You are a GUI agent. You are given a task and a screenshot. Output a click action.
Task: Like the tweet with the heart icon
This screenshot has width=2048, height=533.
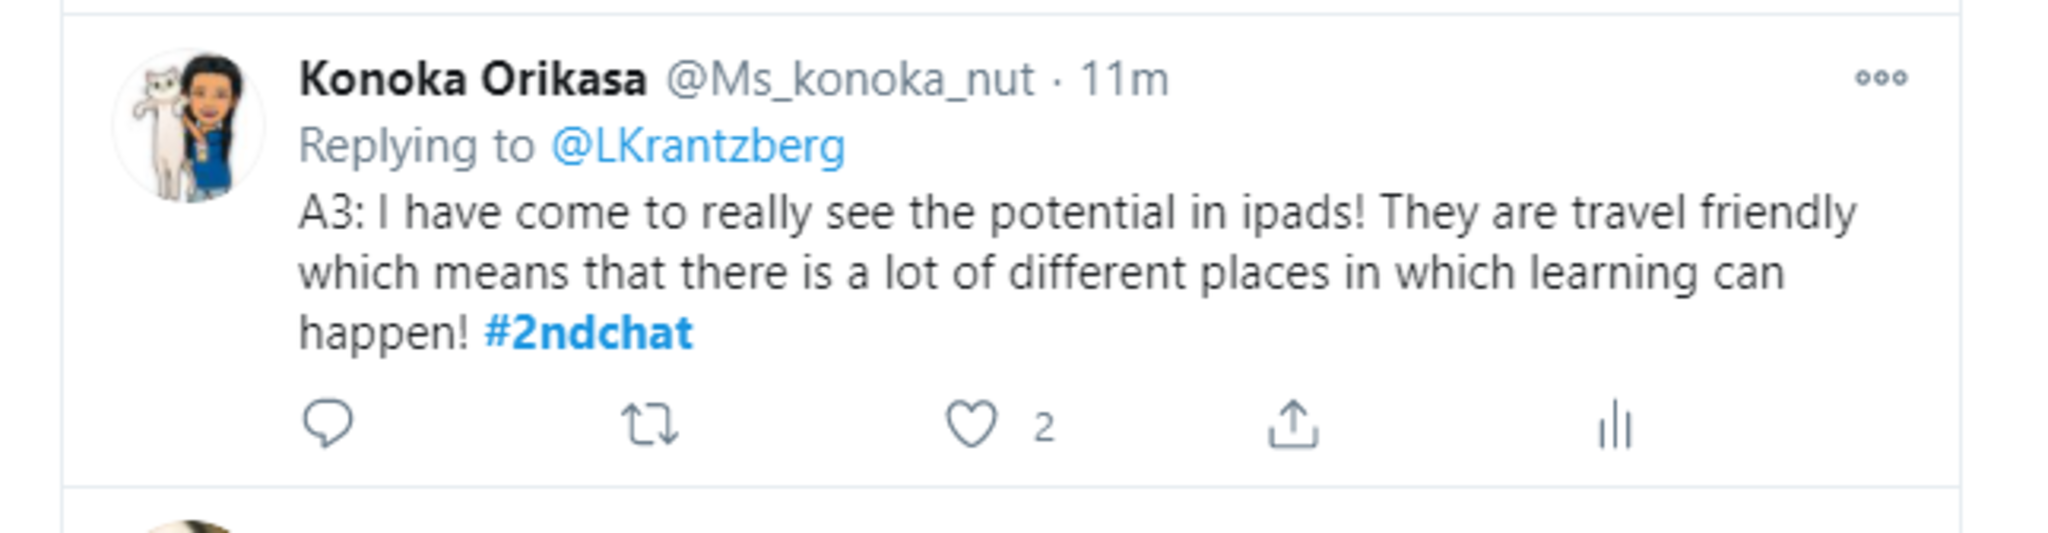tap(971, 424)
